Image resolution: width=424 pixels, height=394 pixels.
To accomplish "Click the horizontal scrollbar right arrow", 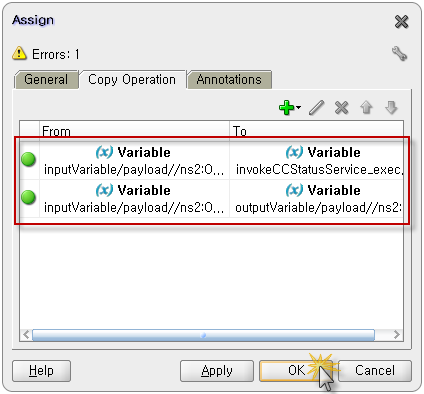I will coord(397,335).
